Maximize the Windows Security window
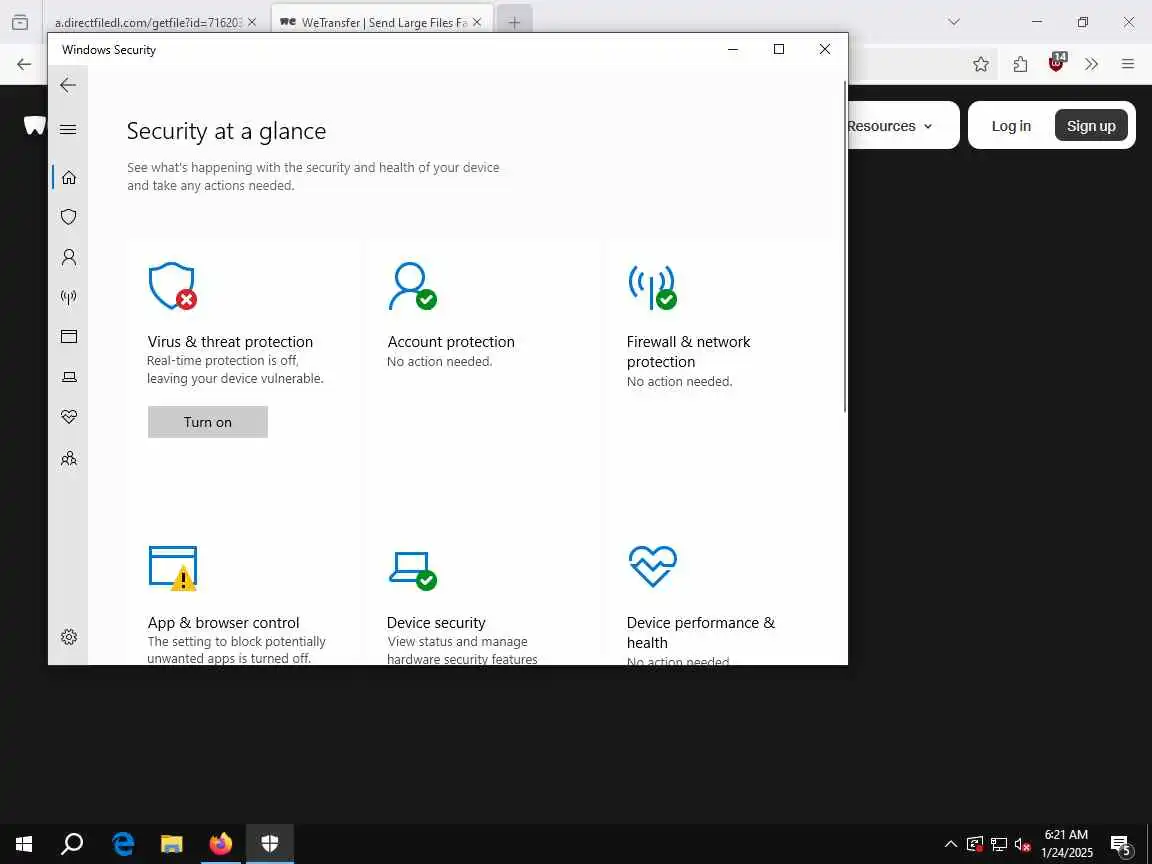Viewport: 1152px width, 864px height. (779, 49)
